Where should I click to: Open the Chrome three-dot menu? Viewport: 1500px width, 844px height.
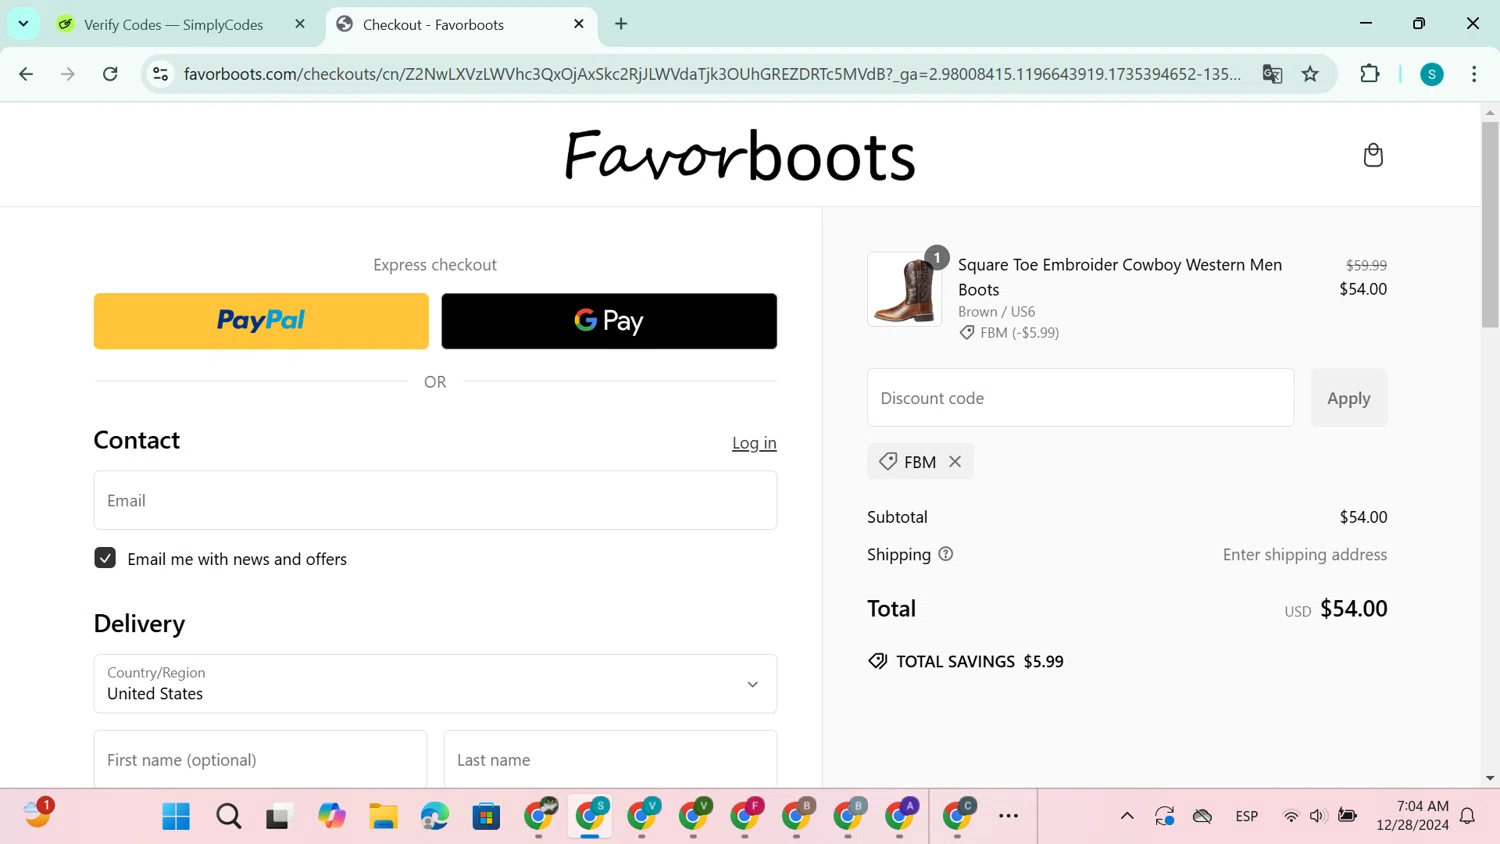point(1474,74)
